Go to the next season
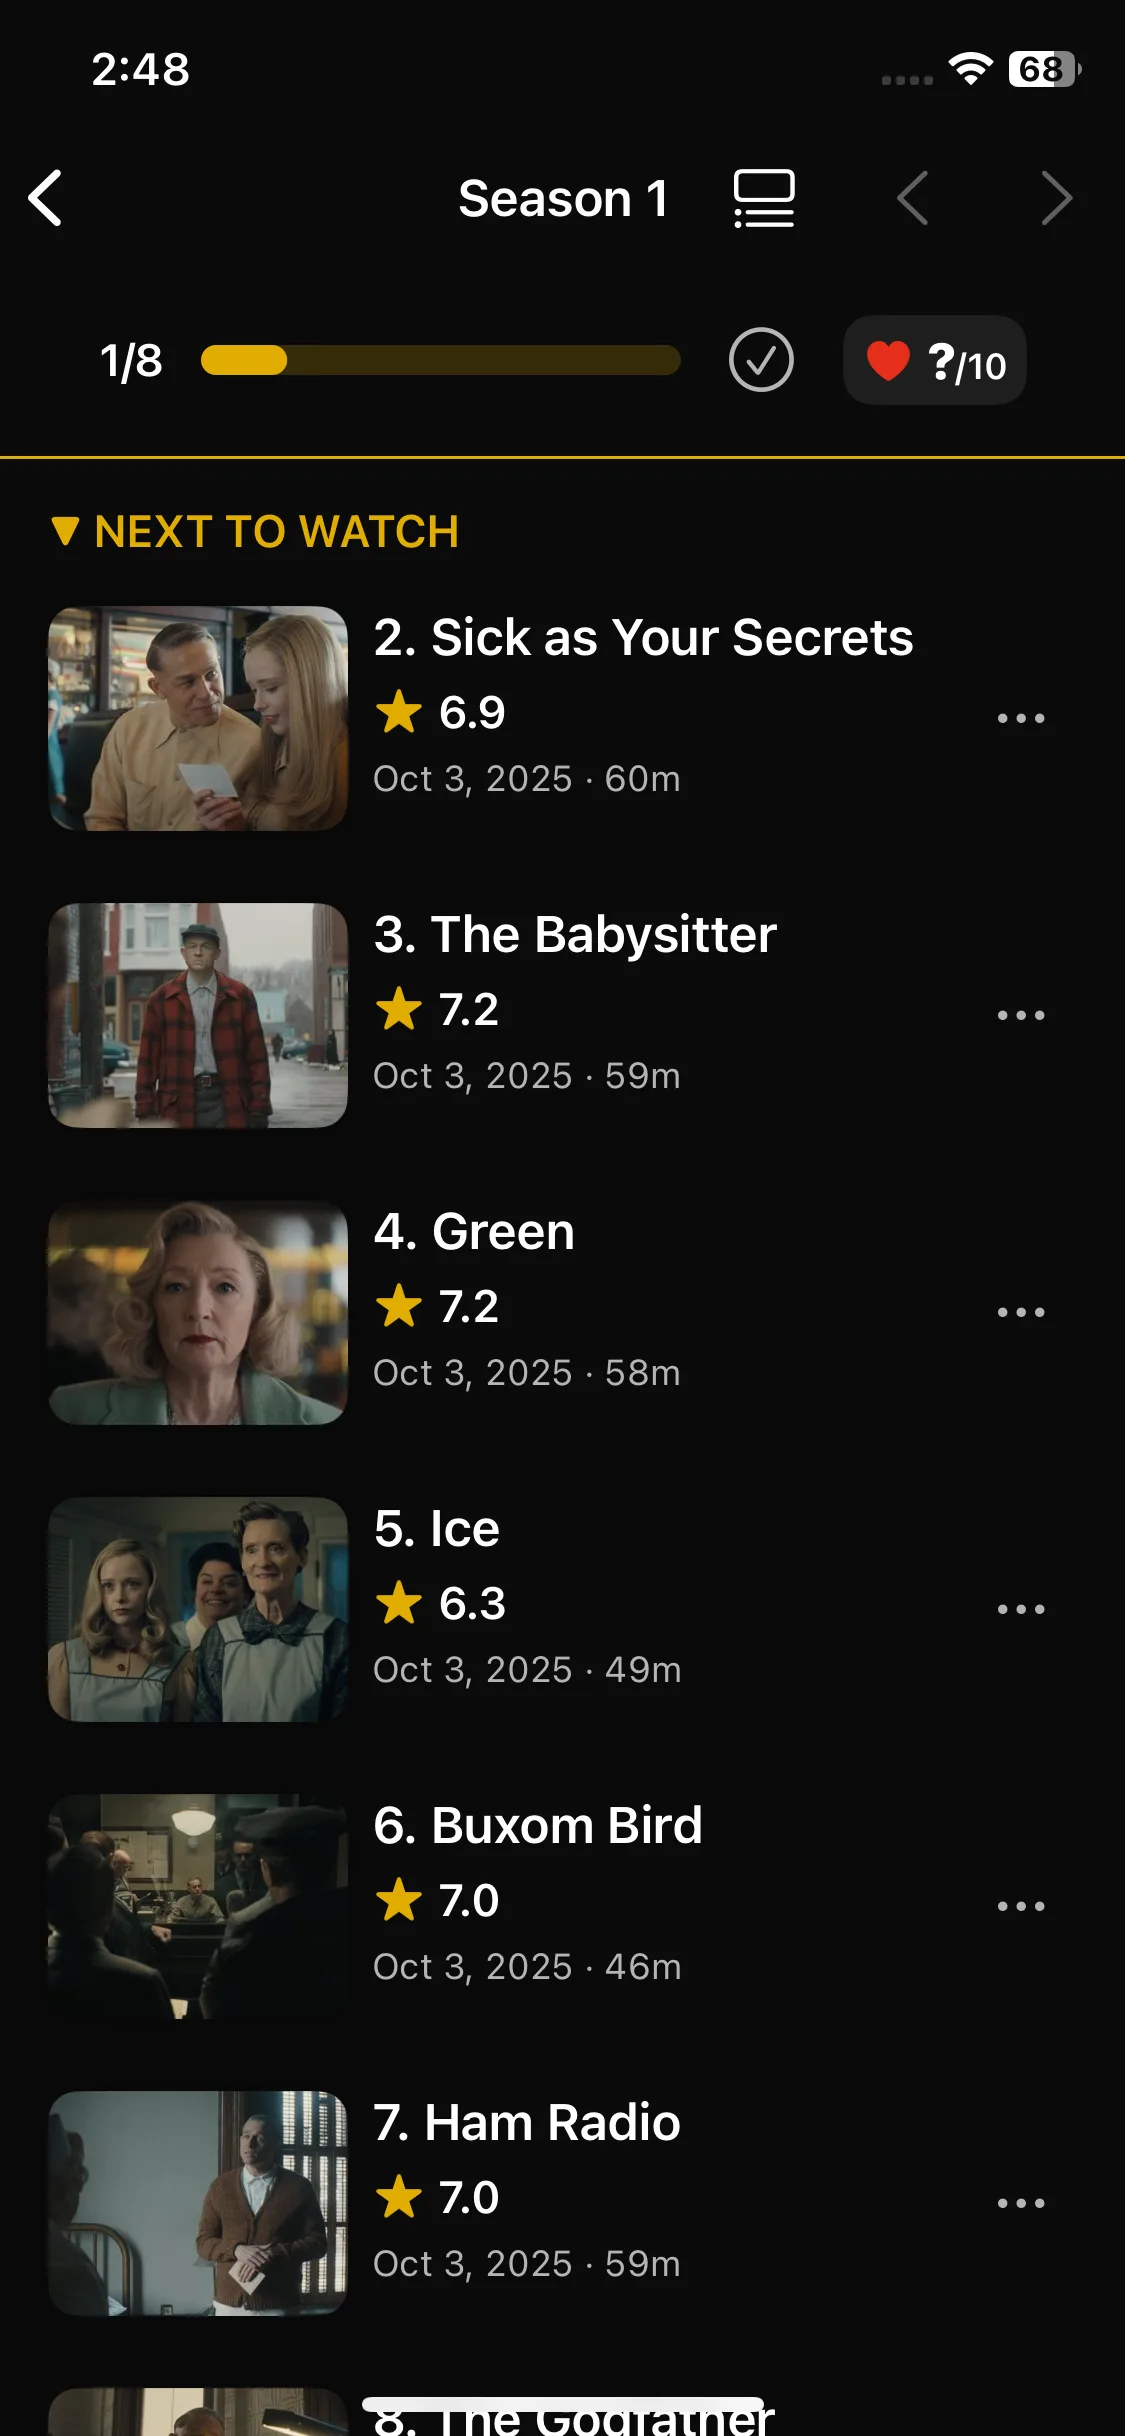Viewport: 1125px width, 2436px height. pos(1056,198)
